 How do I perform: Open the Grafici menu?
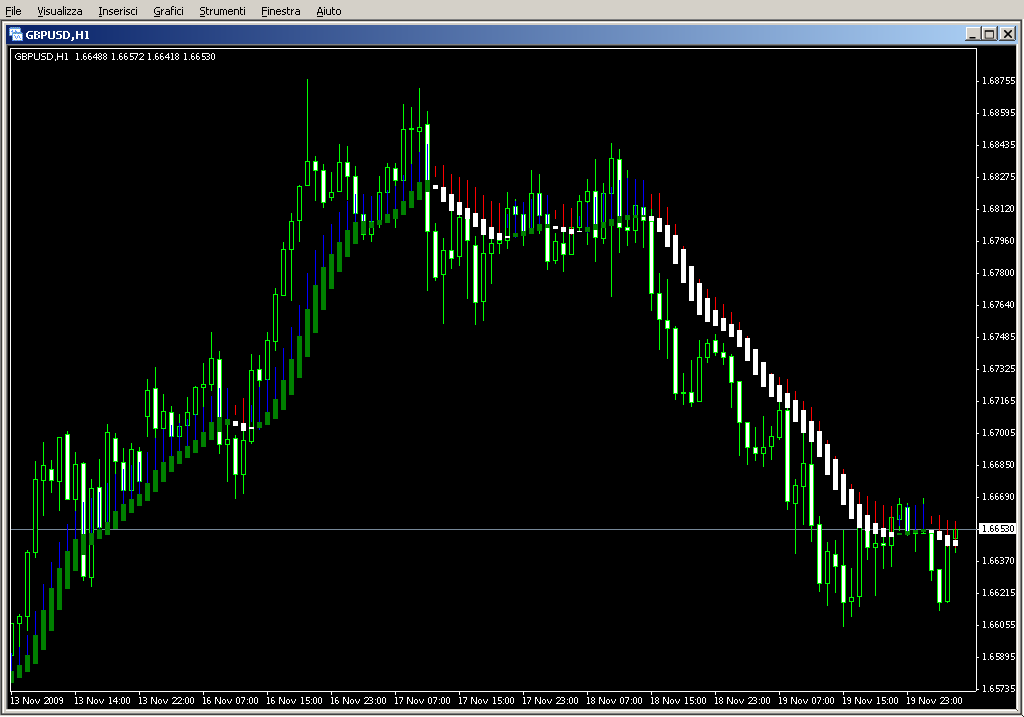(168, 11)
